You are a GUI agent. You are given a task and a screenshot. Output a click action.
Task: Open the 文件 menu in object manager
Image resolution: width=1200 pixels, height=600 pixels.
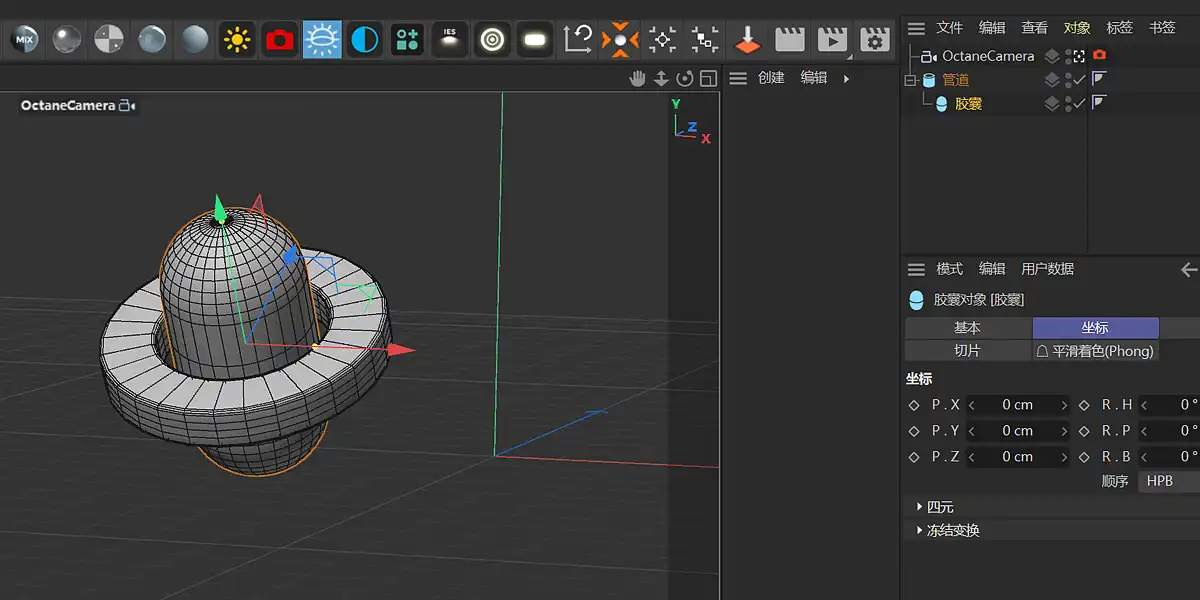click(949, 27)
